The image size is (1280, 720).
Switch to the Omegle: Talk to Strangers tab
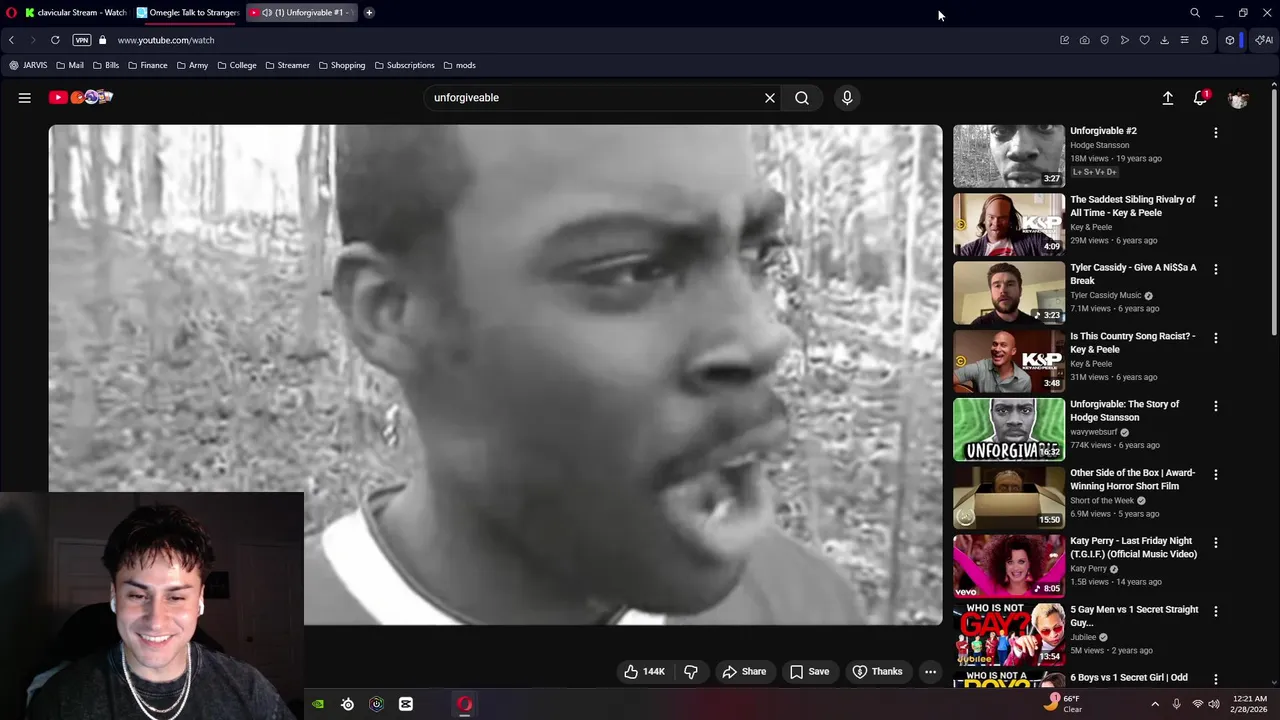pos(188,13)
